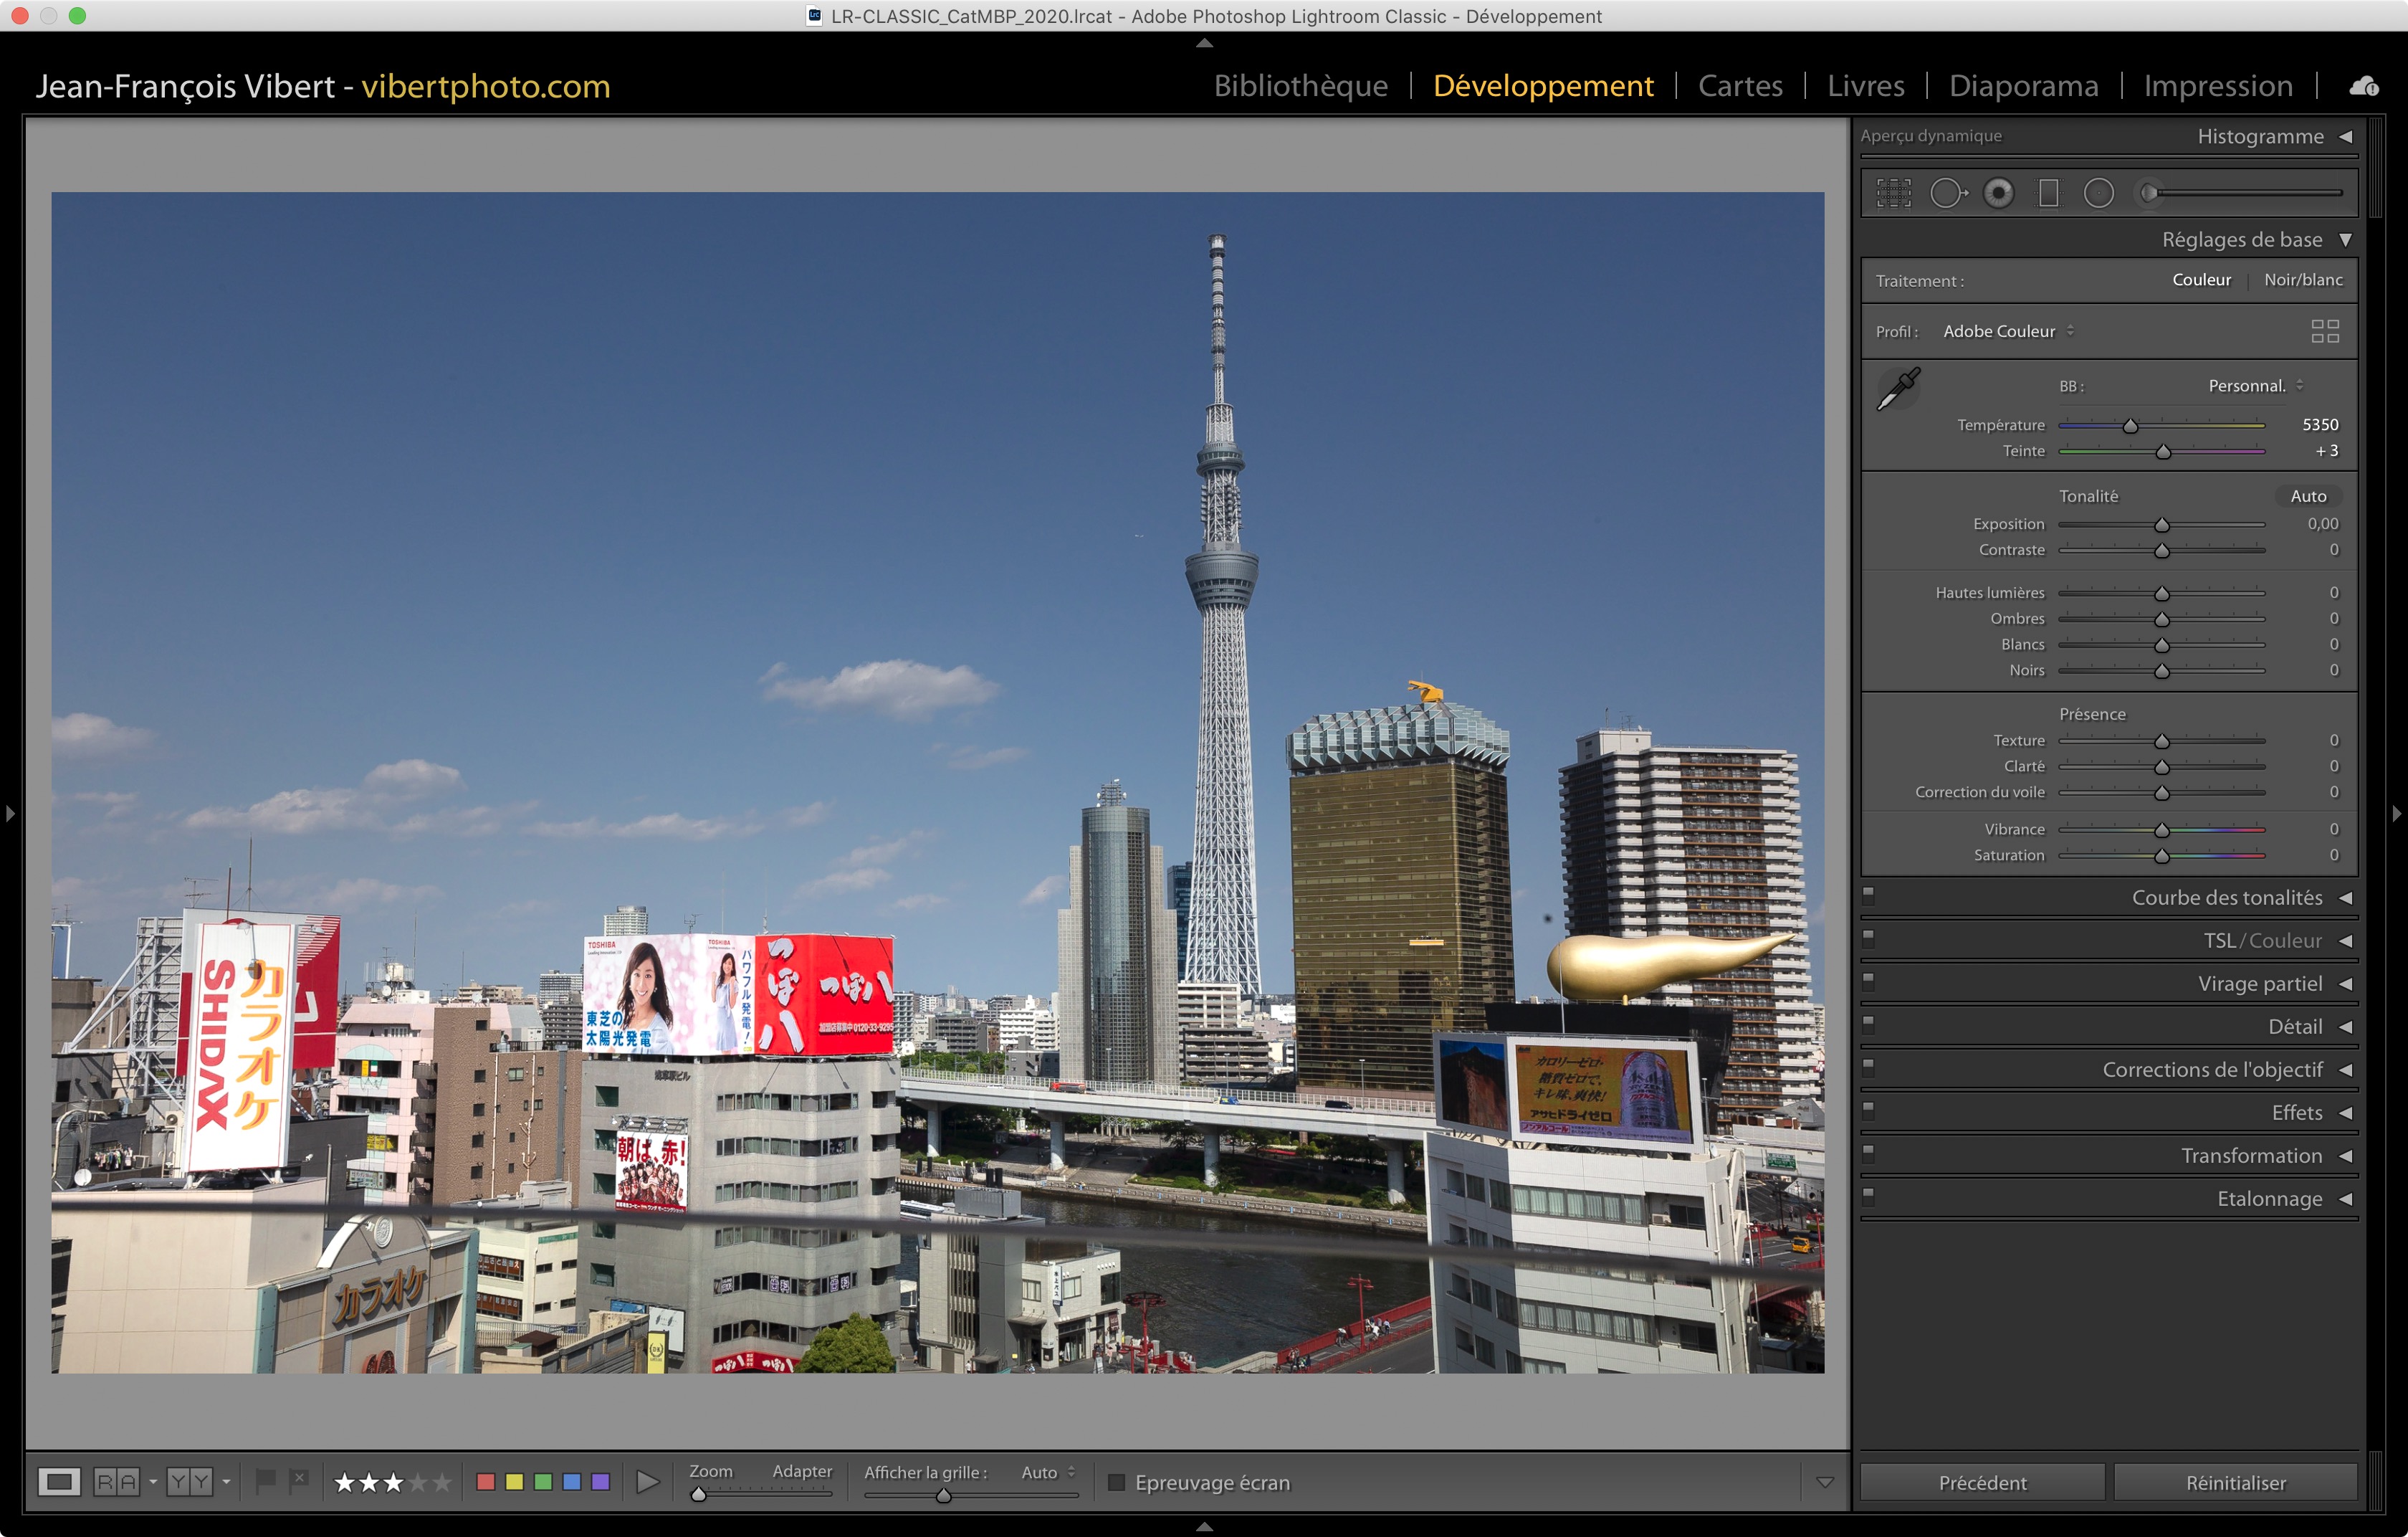Apply the red color label swatch
The image size is (2408, 1537).
tap(486, 1482)
